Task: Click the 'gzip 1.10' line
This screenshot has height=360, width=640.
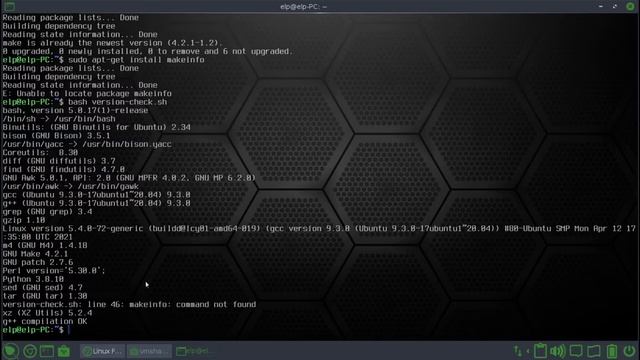Action: pyautogui.click(x=24, y=220)
